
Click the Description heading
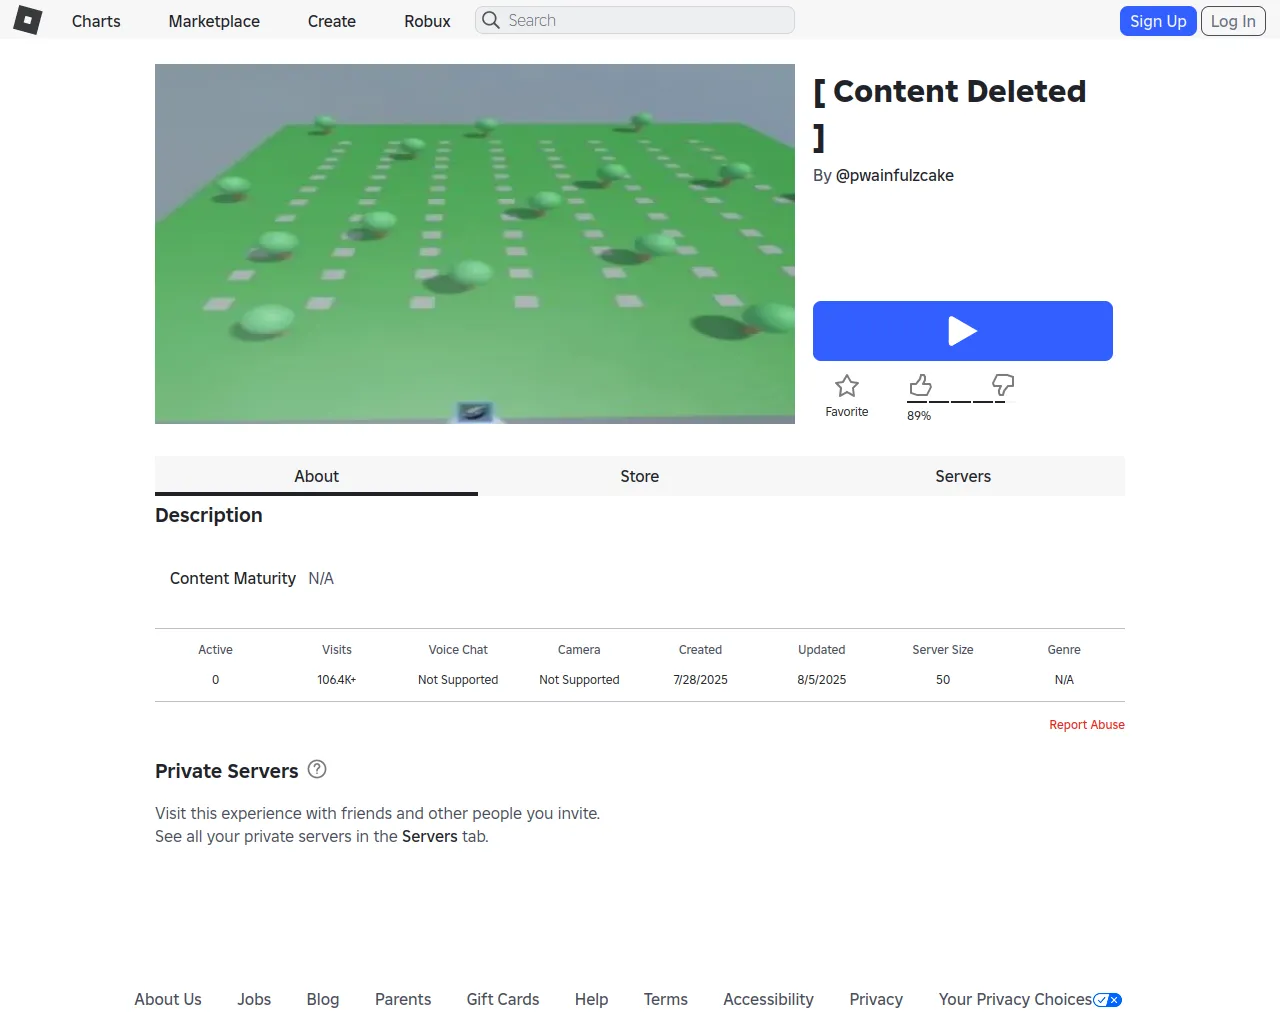(x=209, y=515)
